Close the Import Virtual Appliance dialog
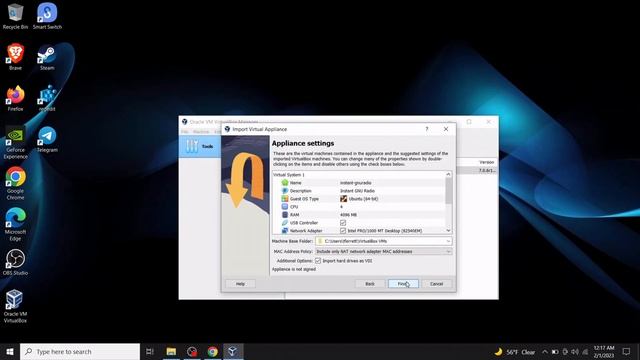Viewport: 640px width, 360px height. [x=446, y=129]
